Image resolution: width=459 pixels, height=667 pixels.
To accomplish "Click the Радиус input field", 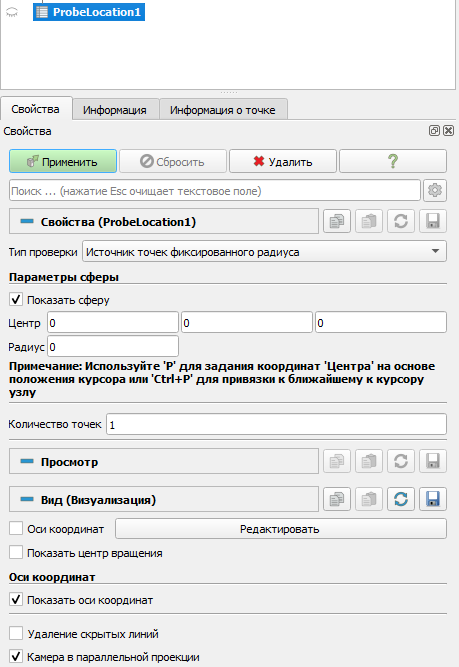I will 113,347.
